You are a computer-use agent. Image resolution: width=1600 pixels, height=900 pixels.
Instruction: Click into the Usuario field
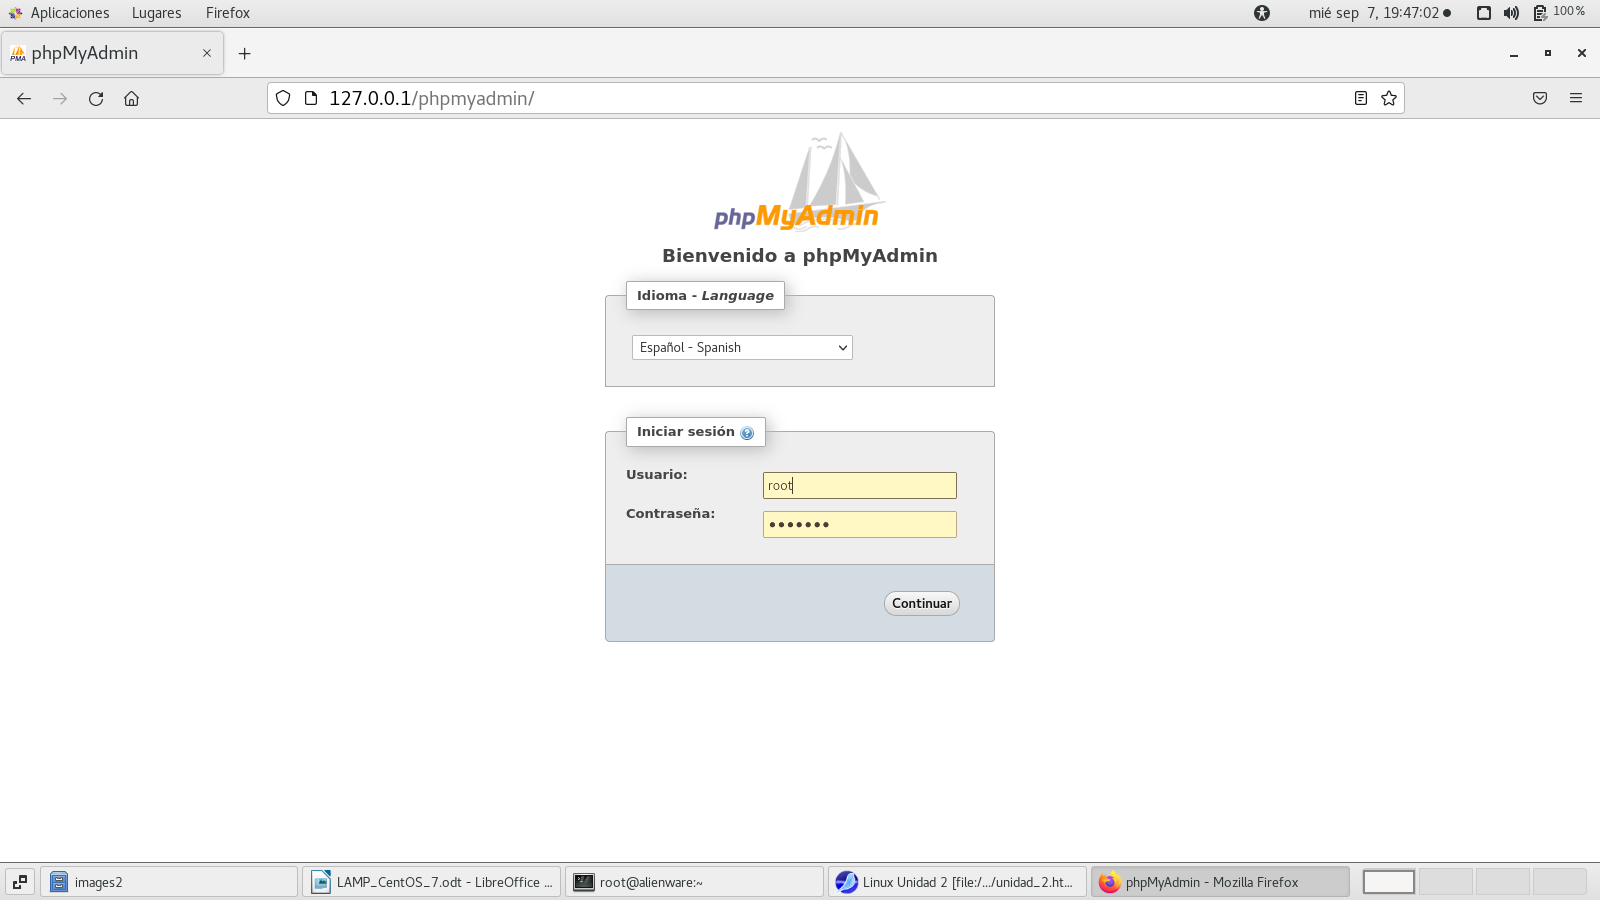859,485
